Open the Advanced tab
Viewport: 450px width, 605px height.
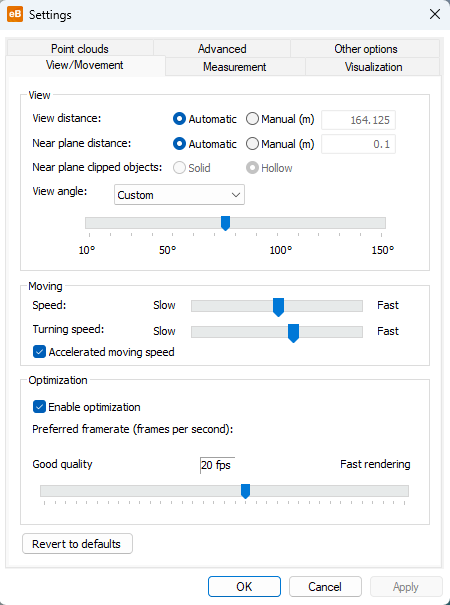[x=222, y=49]
